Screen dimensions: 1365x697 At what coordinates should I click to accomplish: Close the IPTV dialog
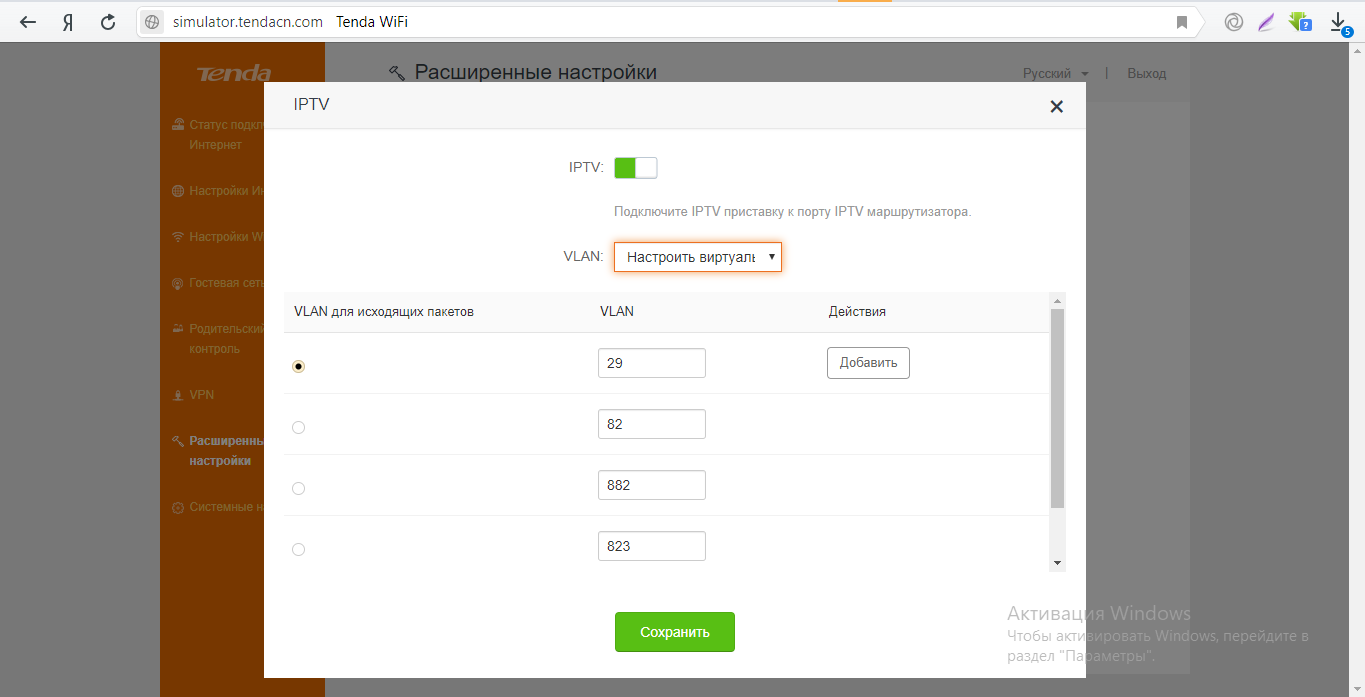[1056, 106]
